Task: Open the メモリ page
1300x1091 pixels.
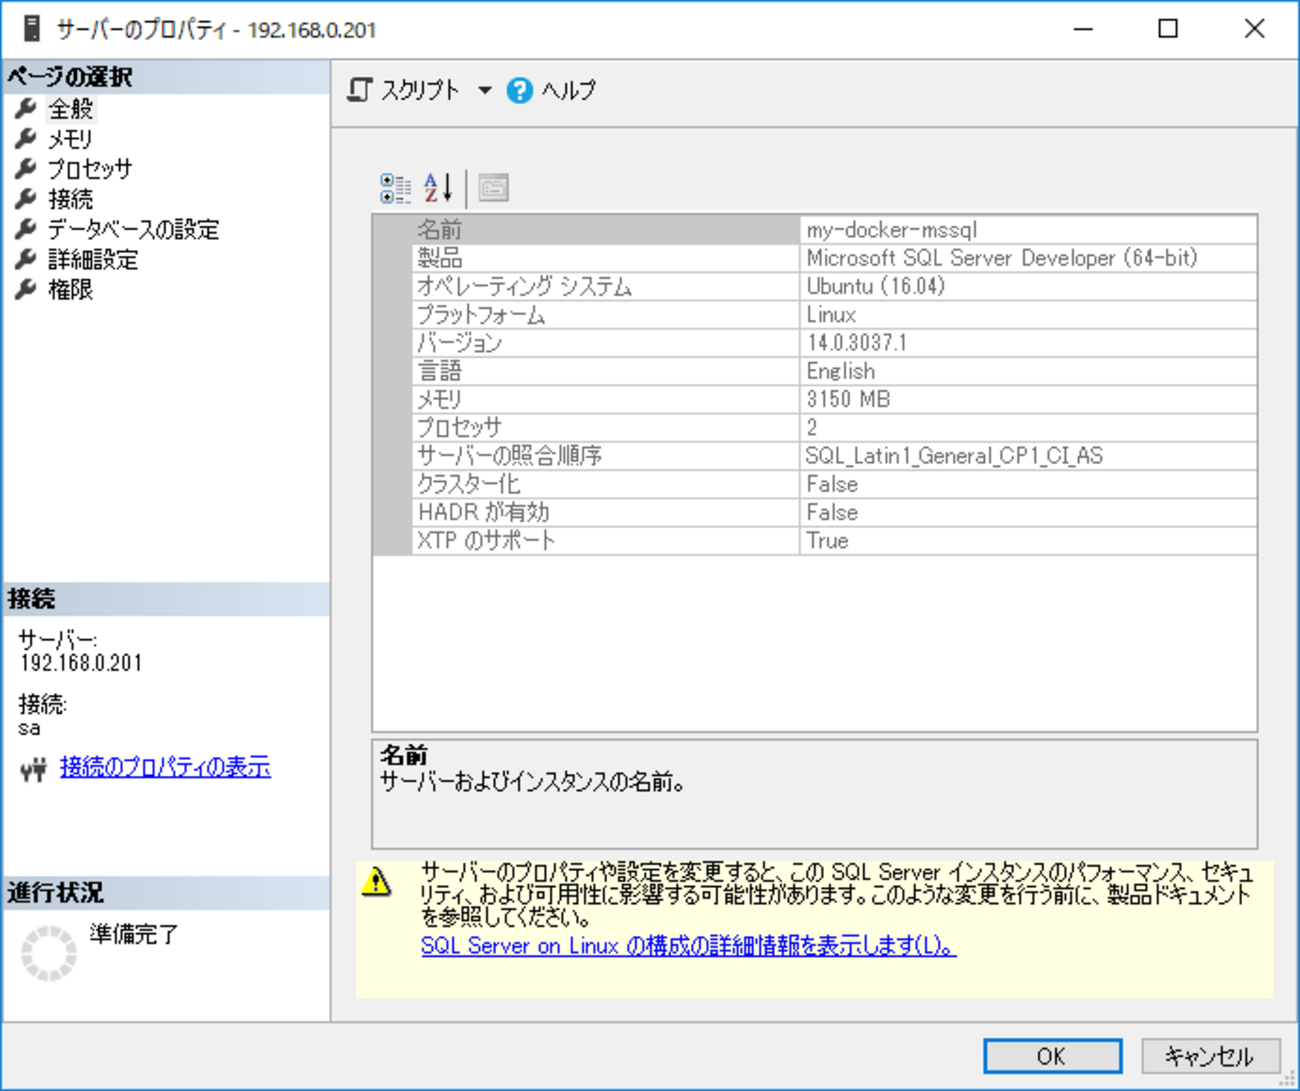Action: (70, 139)
